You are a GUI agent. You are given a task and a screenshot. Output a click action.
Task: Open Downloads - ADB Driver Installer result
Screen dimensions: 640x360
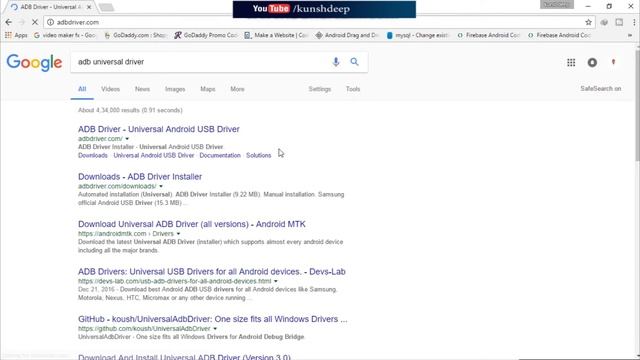point(140,177)
